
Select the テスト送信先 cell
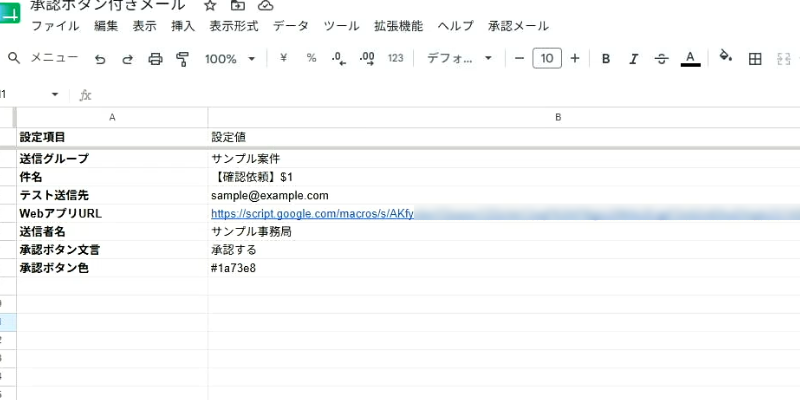[112, 195]
